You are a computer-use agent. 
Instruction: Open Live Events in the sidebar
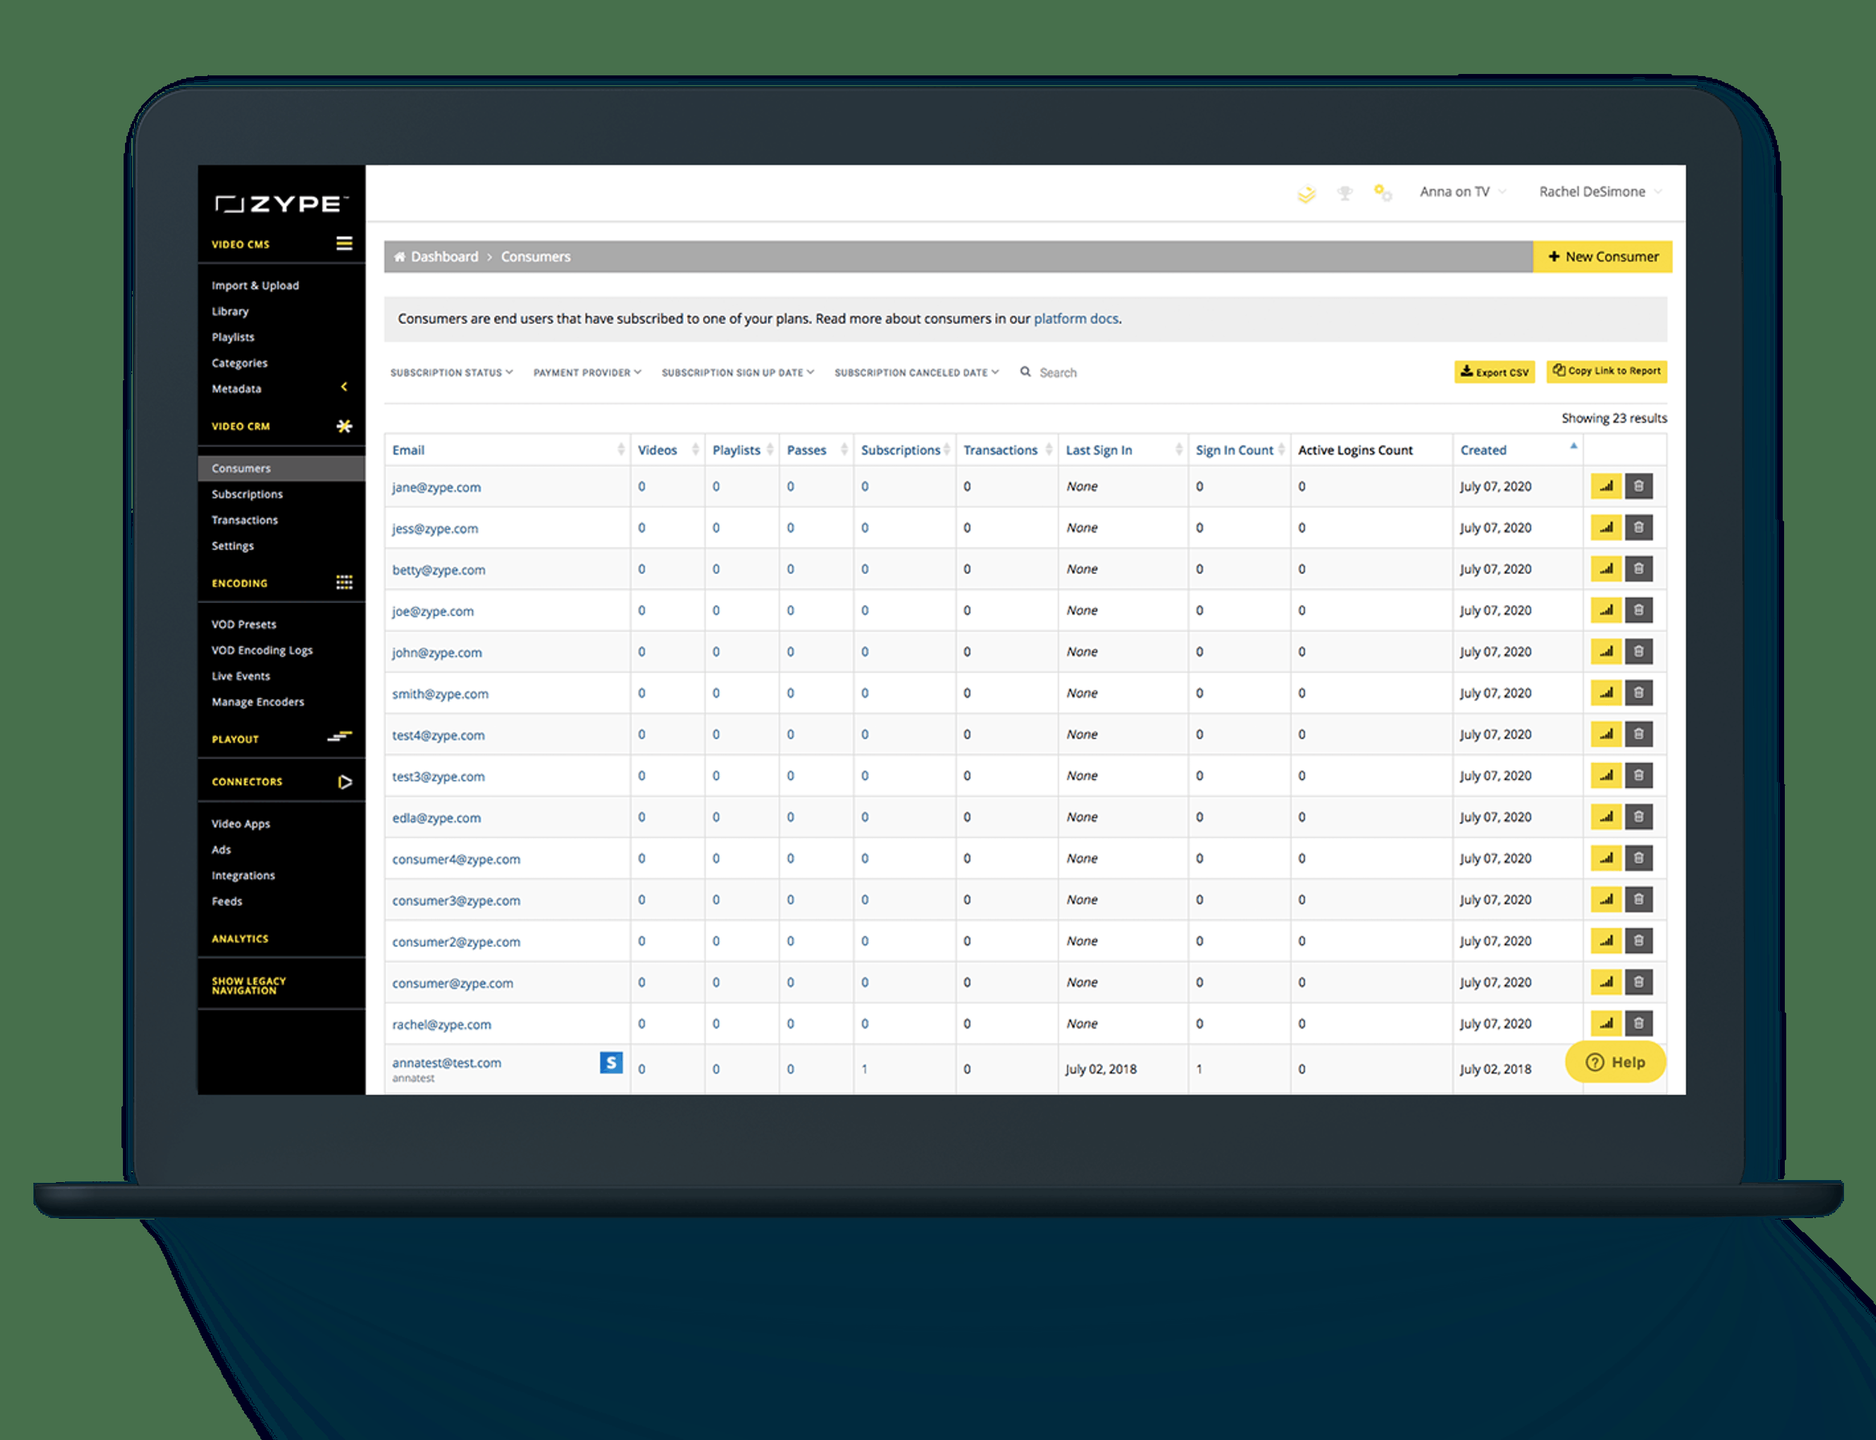(241, 677)
